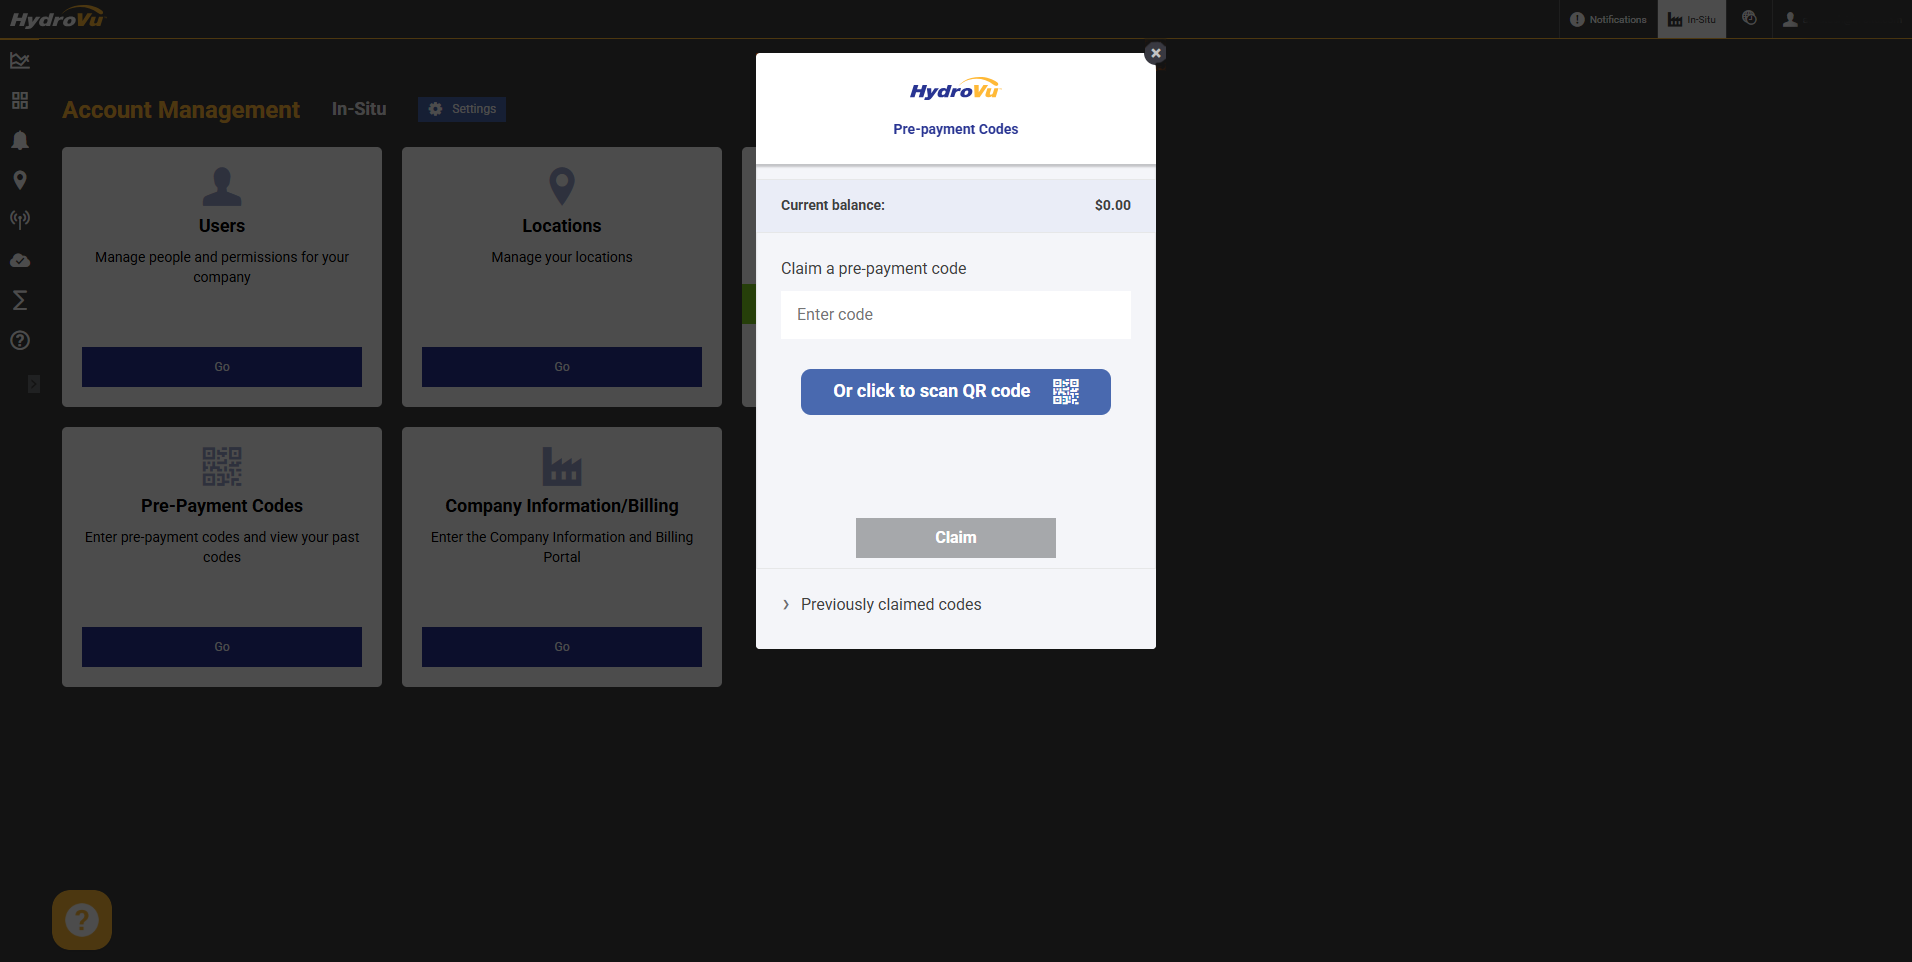The height and width of the screenshot is (962, 1912).
Task: Close the Pre-payment Codes dialog
Action: [1155, 53]
